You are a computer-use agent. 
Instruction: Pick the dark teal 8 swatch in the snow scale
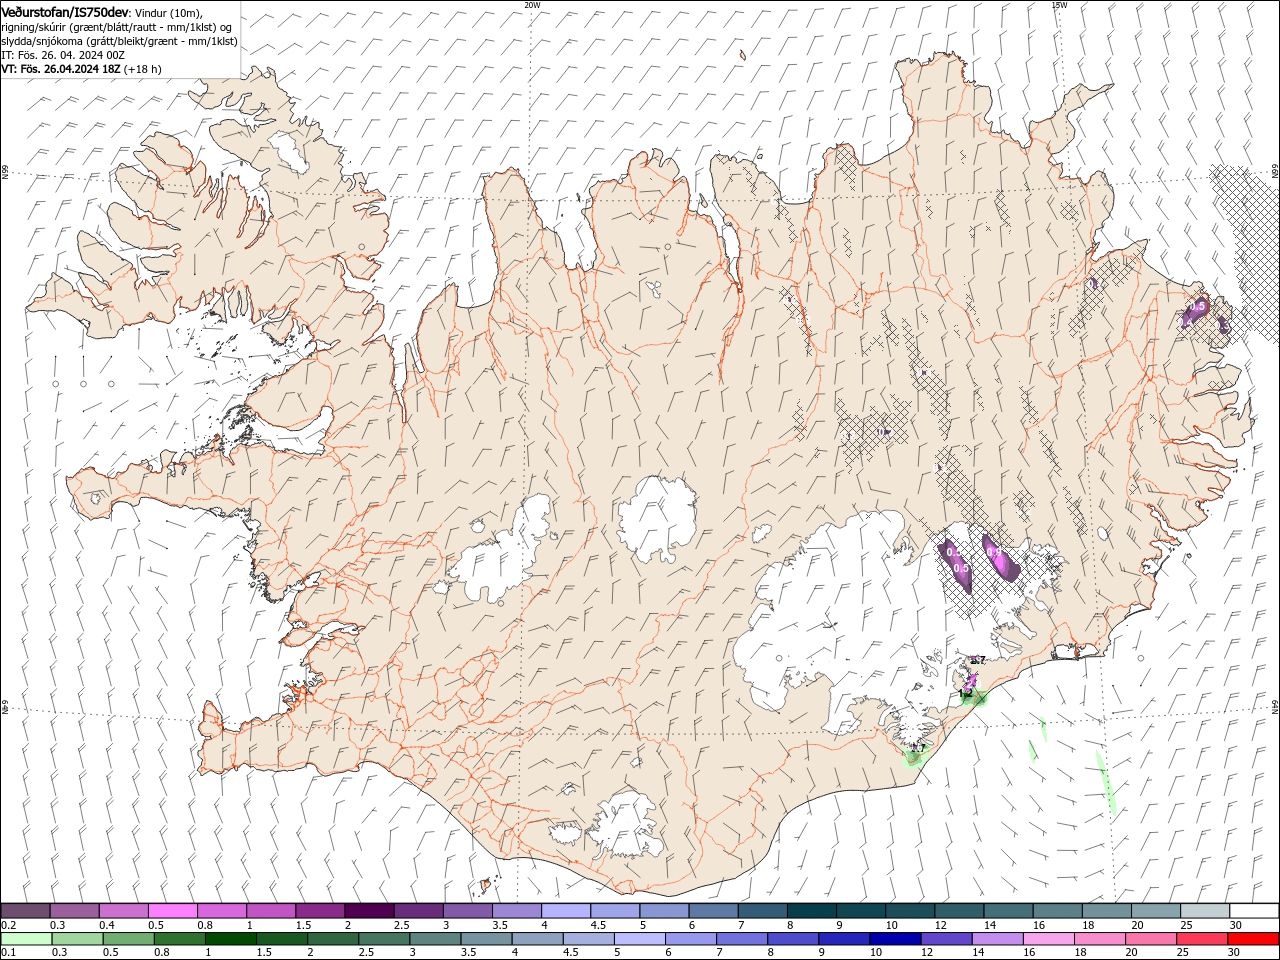[x=810, y=911]
